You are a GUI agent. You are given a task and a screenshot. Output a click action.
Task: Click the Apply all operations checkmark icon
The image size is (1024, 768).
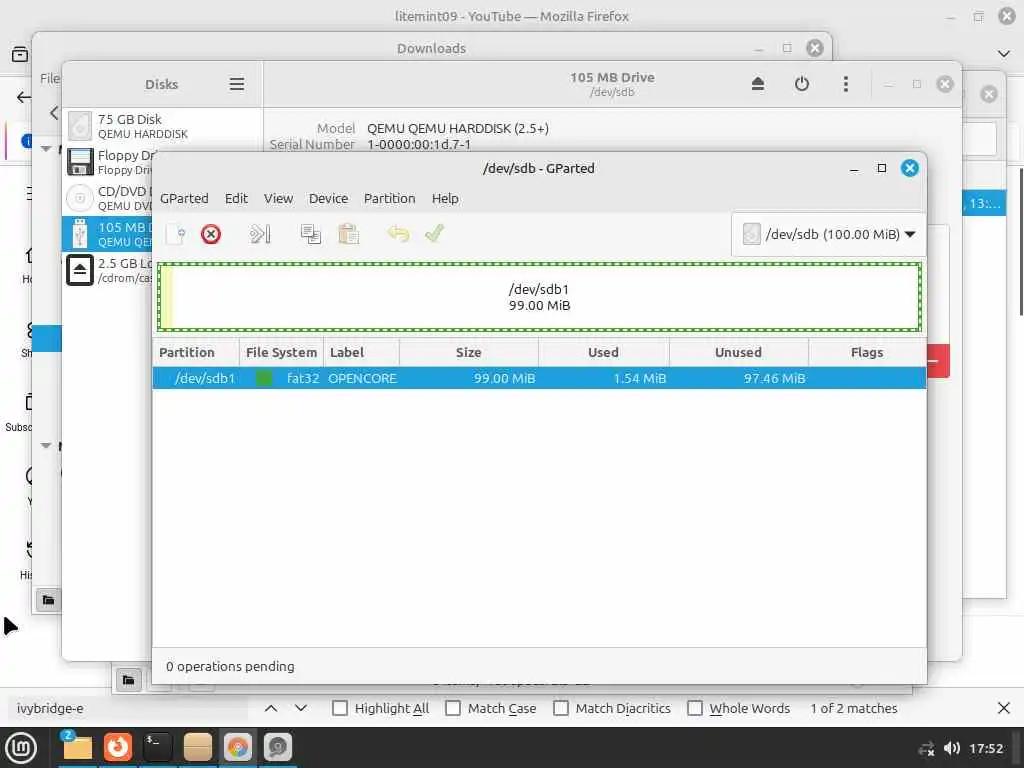coord(434,234)
